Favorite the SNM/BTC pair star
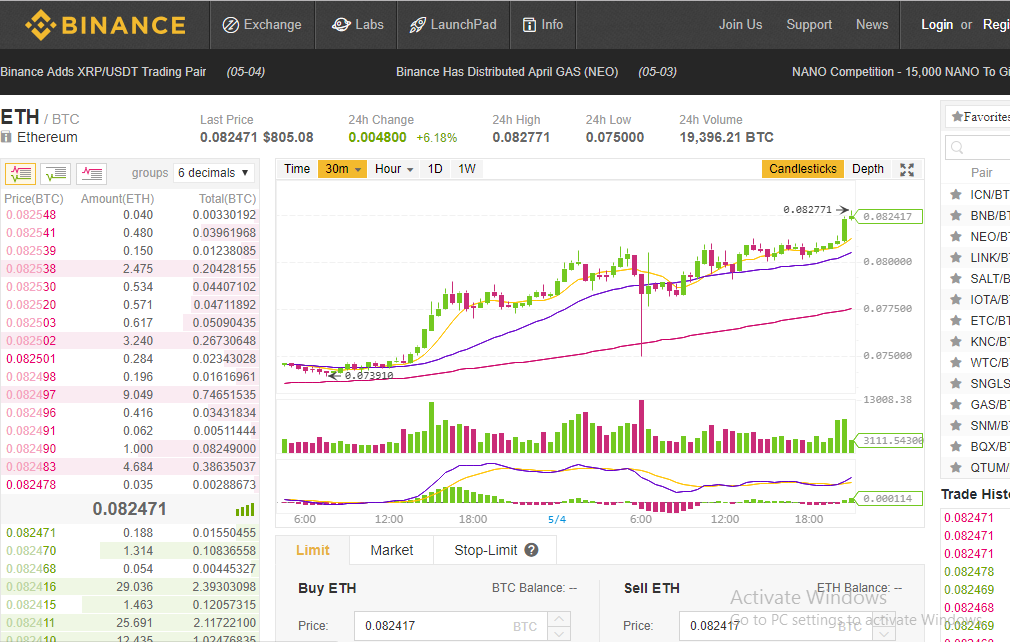The width and height of the screenshot is (1010, 642). [956, 426]
